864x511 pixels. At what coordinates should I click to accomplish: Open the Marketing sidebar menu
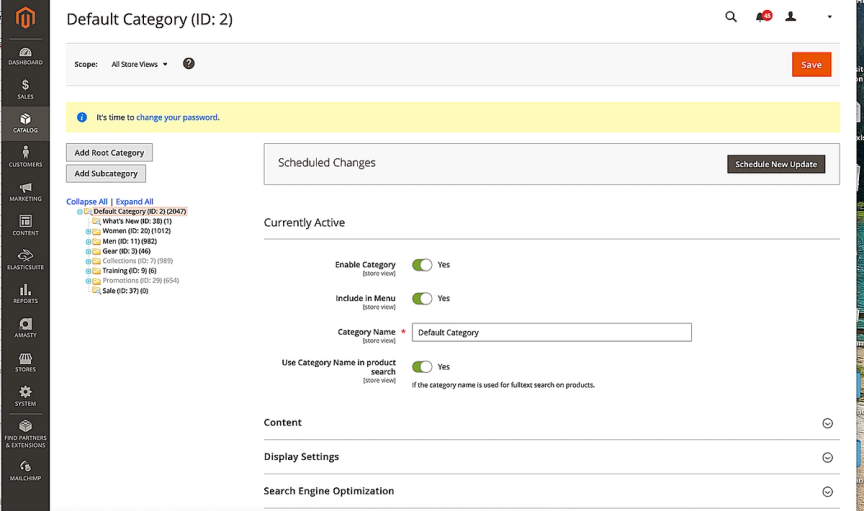(x=25, y=191)
